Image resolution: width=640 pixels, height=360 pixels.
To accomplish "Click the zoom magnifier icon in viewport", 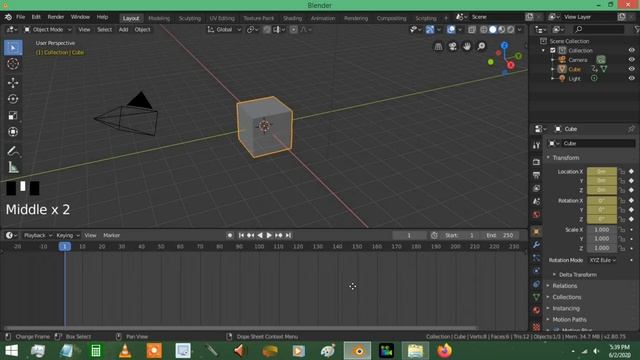I will 481,46.
